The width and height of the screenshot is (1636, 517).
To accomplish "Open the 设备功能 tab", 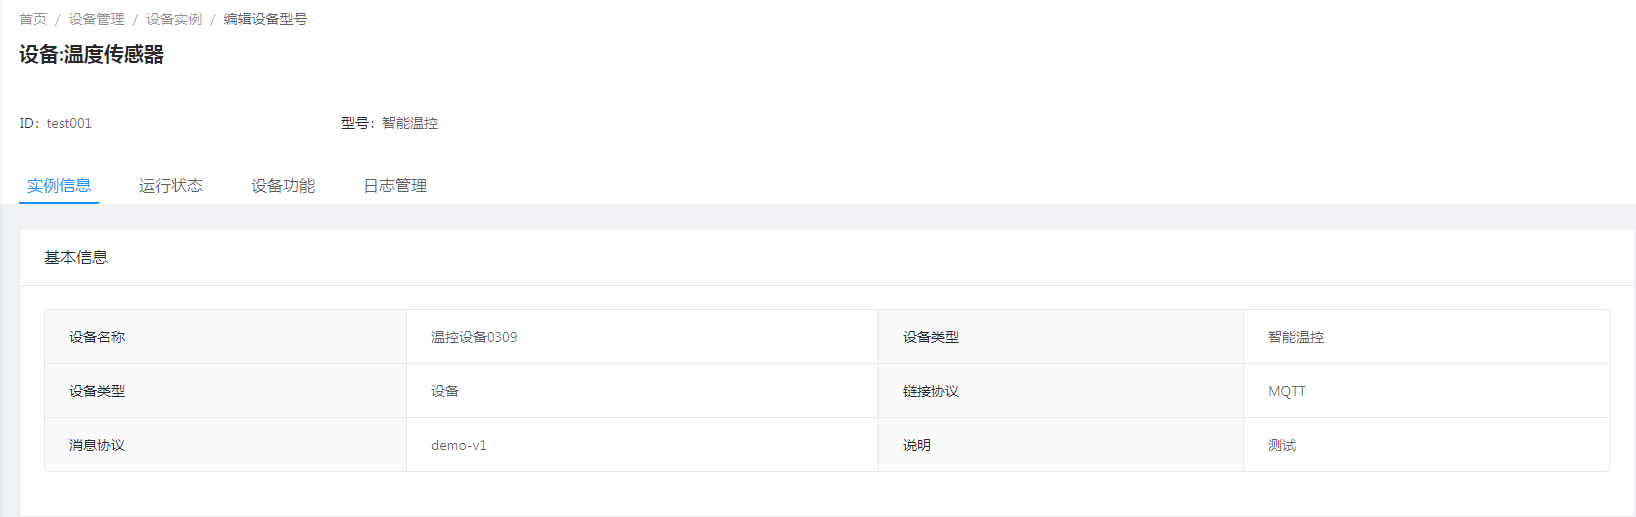I will tap(283, 186).
